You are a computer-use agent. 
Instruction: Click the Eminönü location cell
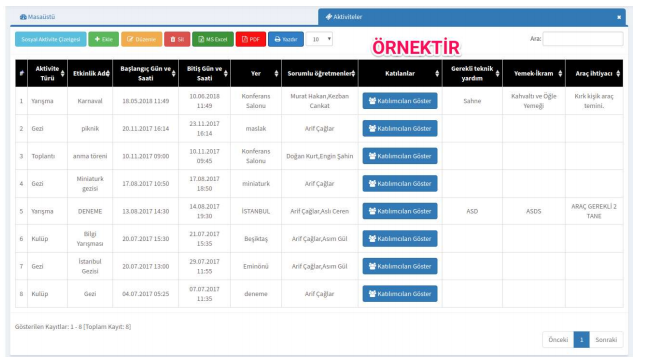(256, 266)
